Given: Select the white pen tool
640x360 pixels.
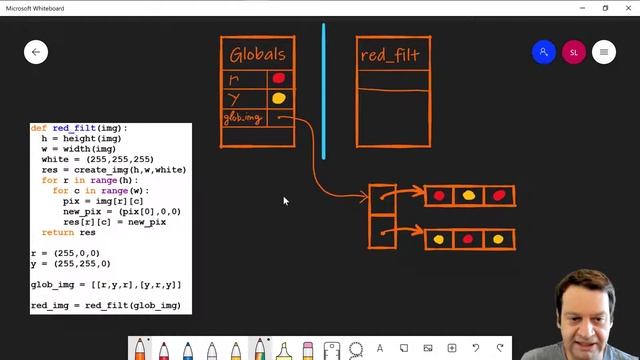Looking at the screenshot, I should point(212,350).
